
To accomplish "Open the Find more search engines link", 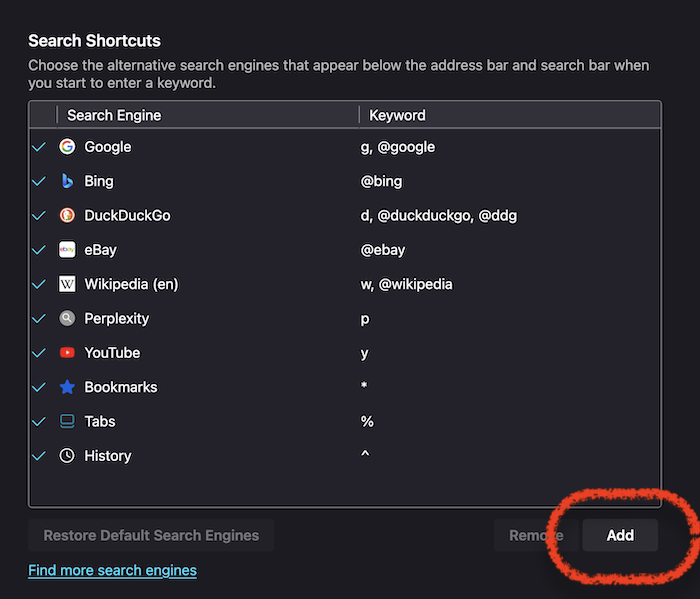I will [x=112, y=570].
